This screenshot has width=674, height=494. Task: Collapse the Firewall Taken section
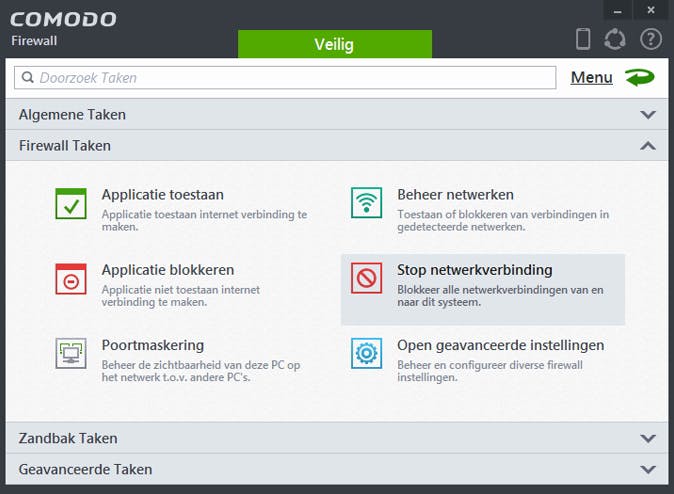pos(647,146)
